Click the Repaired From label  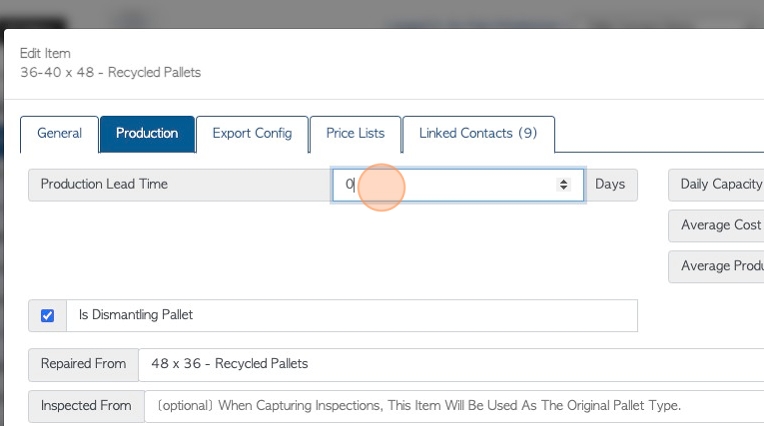[83, 365]
